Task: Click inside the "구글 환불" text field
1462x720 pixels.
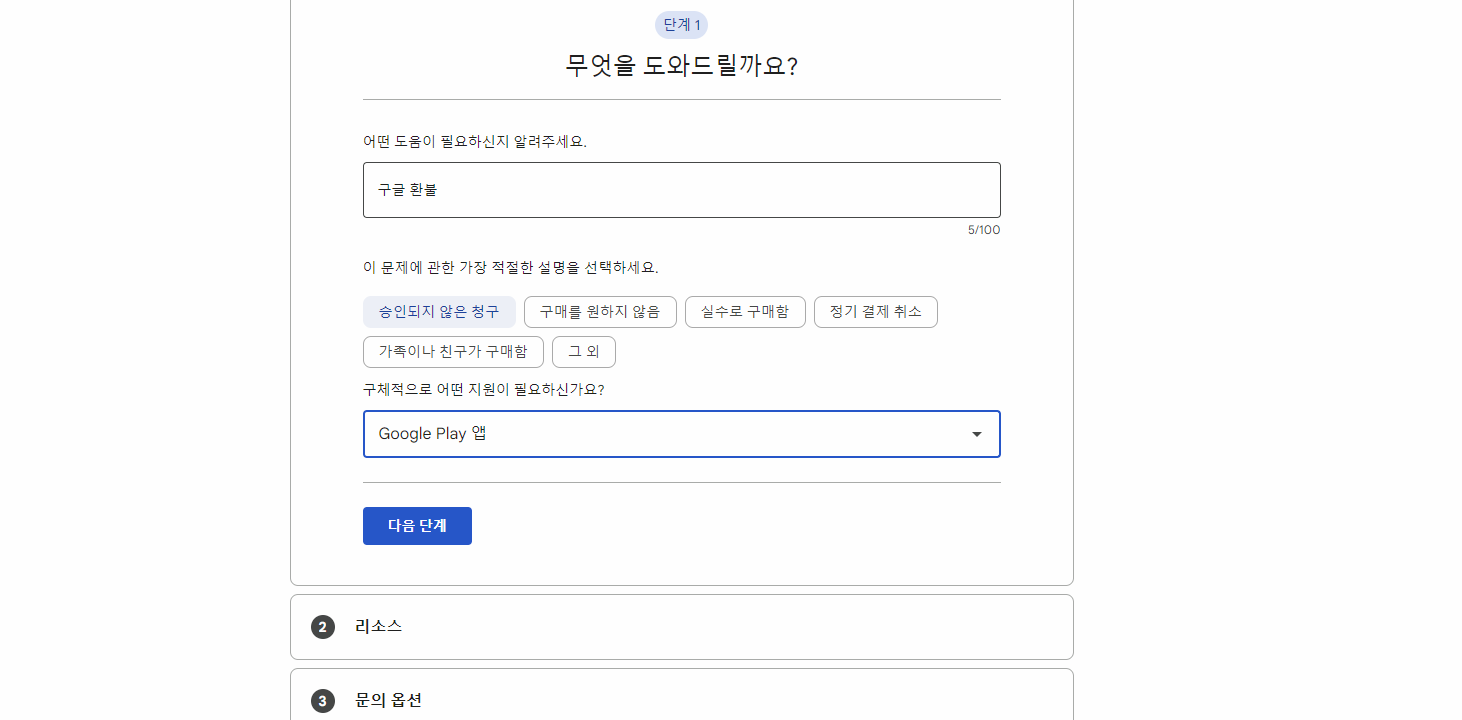Action: tap(681, 189)
